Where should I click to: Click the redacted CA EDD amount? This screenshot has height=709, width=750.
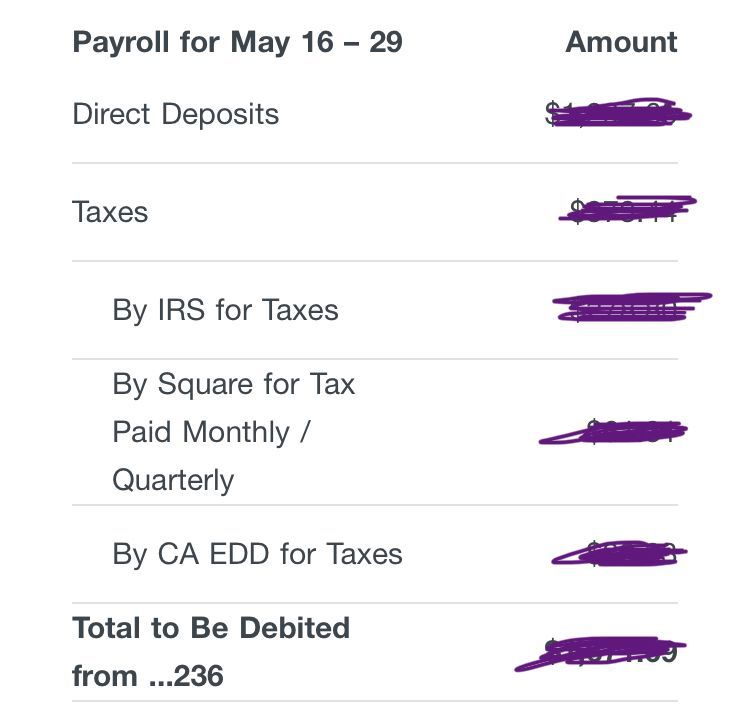tap(620, 554)
